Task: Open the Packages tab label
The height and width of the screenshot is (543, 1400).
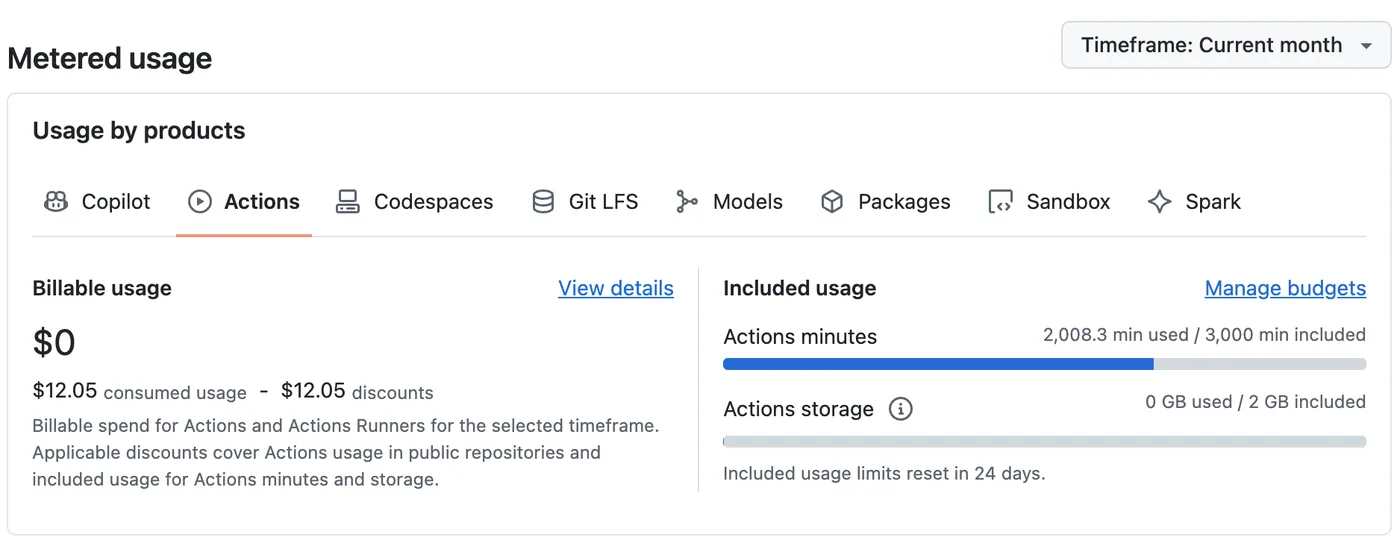Action: point(904,202)
